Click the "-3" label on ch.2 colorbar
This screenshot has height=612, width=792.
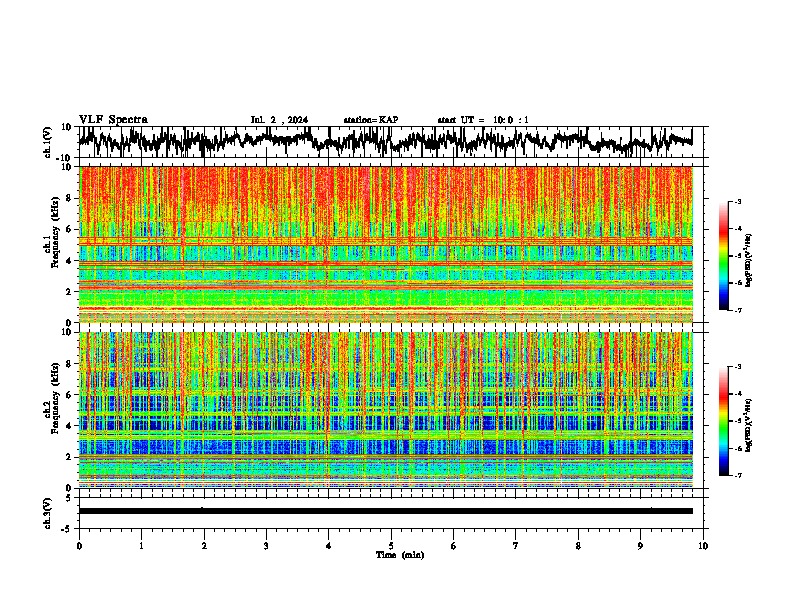(737, 367)
